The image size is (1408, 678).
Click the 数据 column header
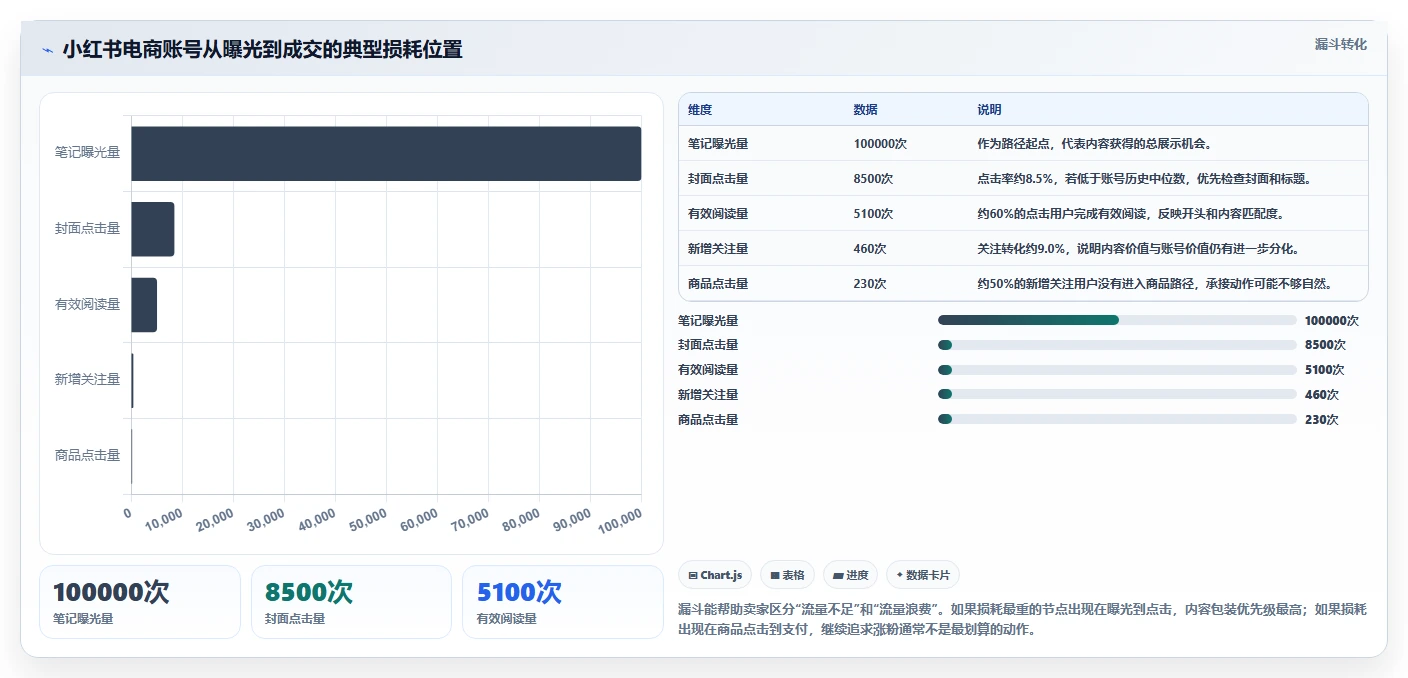pos(866,110)
